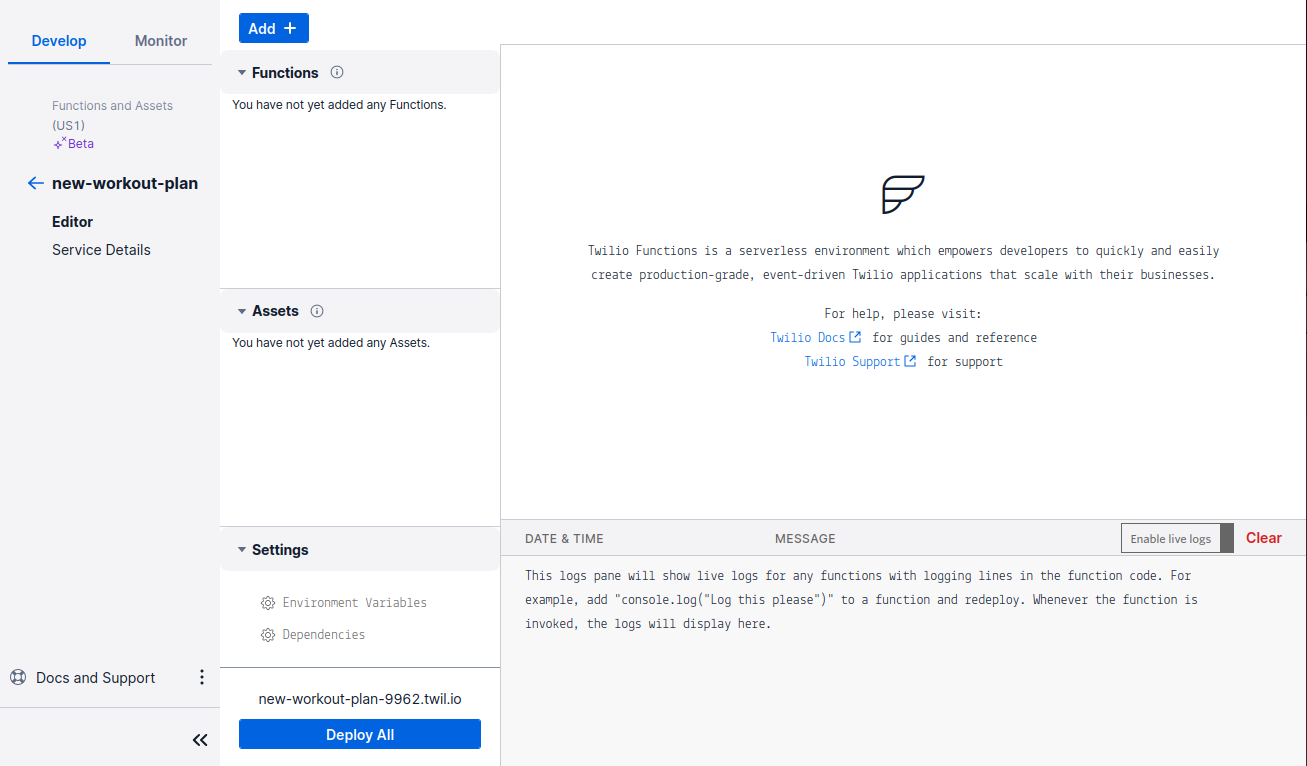Click 'You have not yet added any Assets.' text
This screenshot has width=1307, height=766.
tap(331, 342)
